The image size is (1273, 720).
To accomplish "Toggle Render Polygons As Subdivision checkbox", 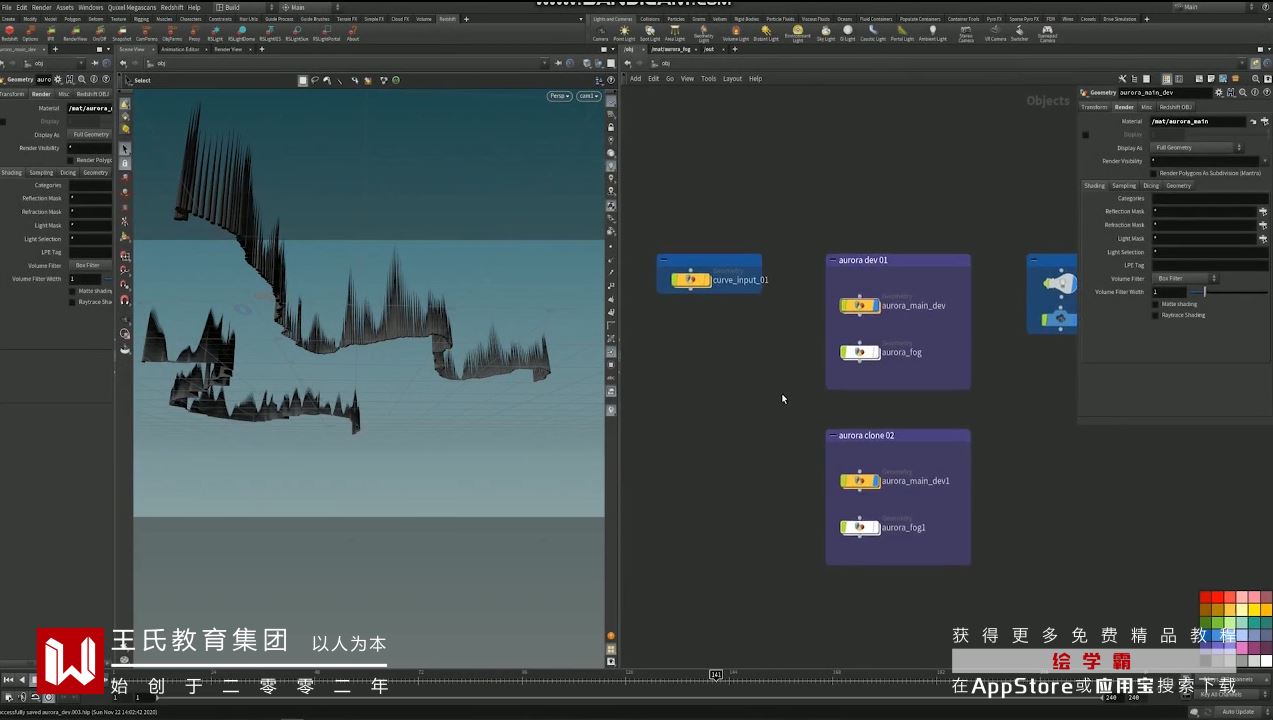I will click(x=1154, y=173).
